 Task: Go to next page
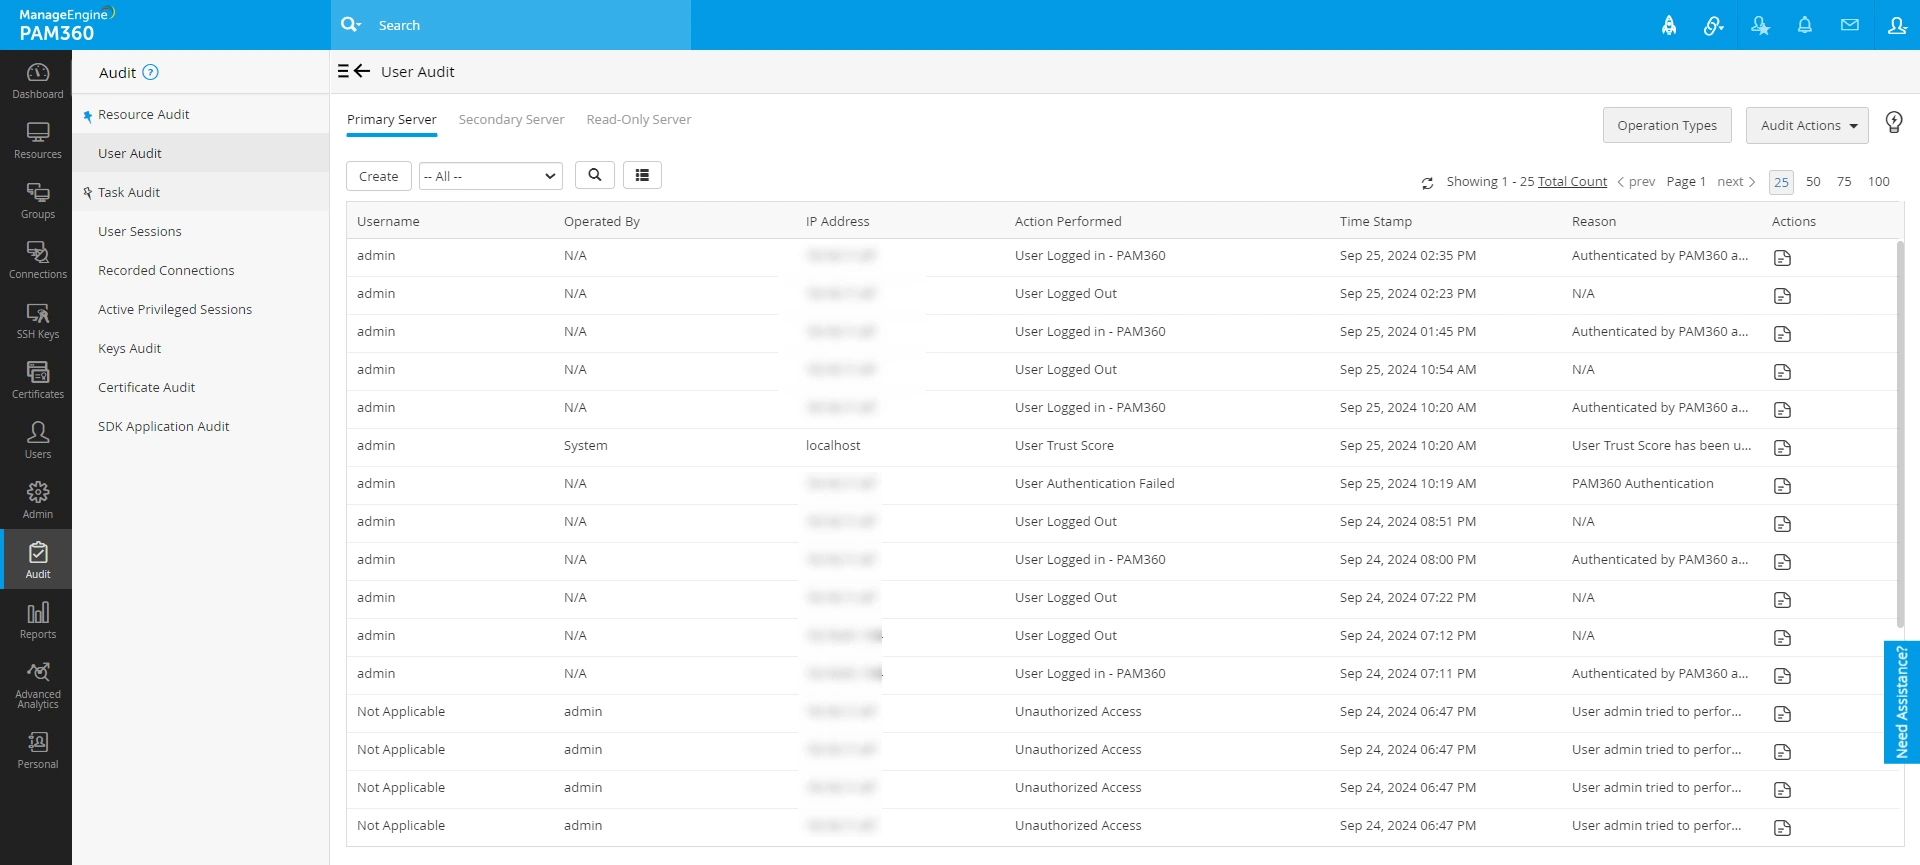1736,181
